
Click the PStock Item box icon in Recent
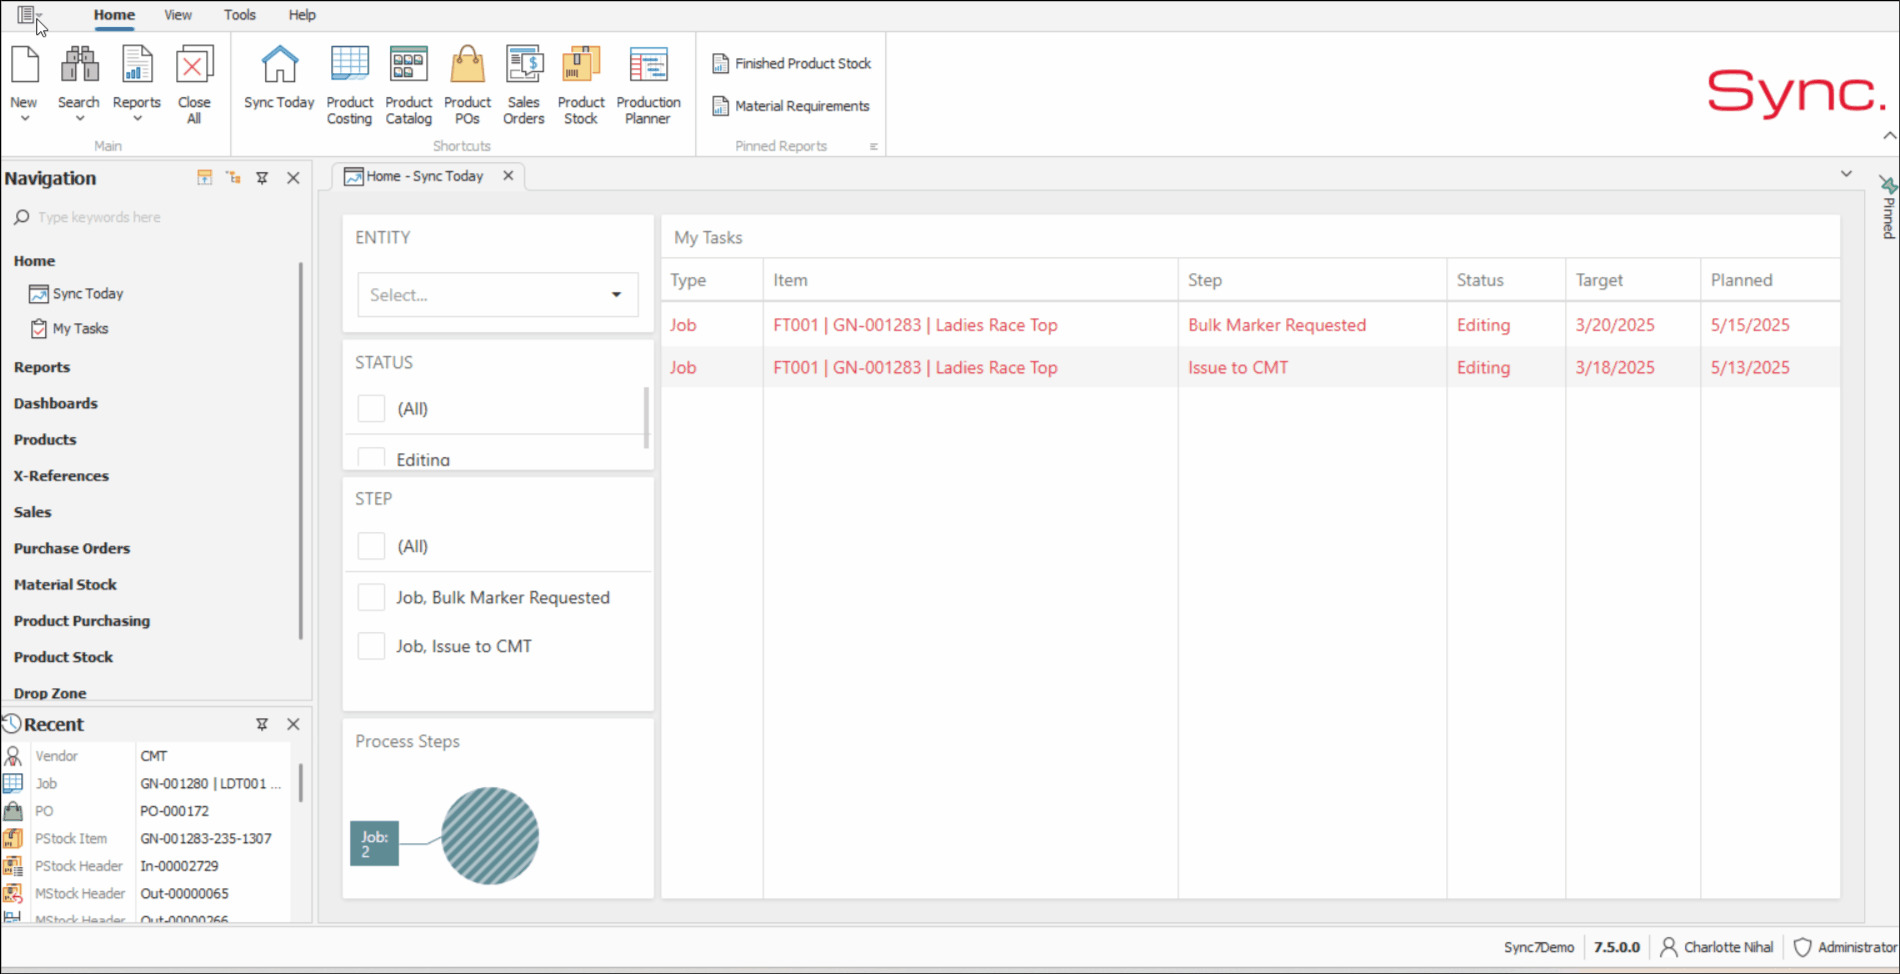pos(13,838)
